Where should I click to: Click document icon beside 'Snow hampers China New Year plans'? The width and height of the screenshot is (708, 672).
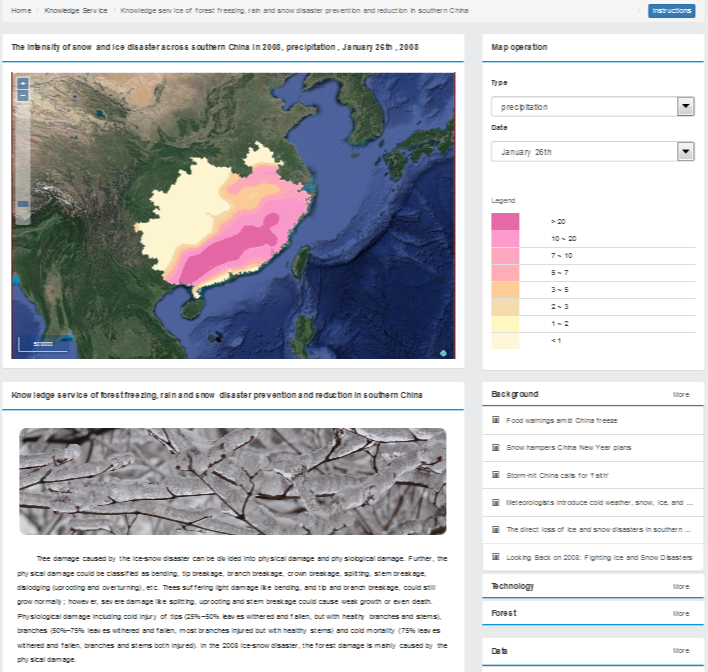(495, 448)
